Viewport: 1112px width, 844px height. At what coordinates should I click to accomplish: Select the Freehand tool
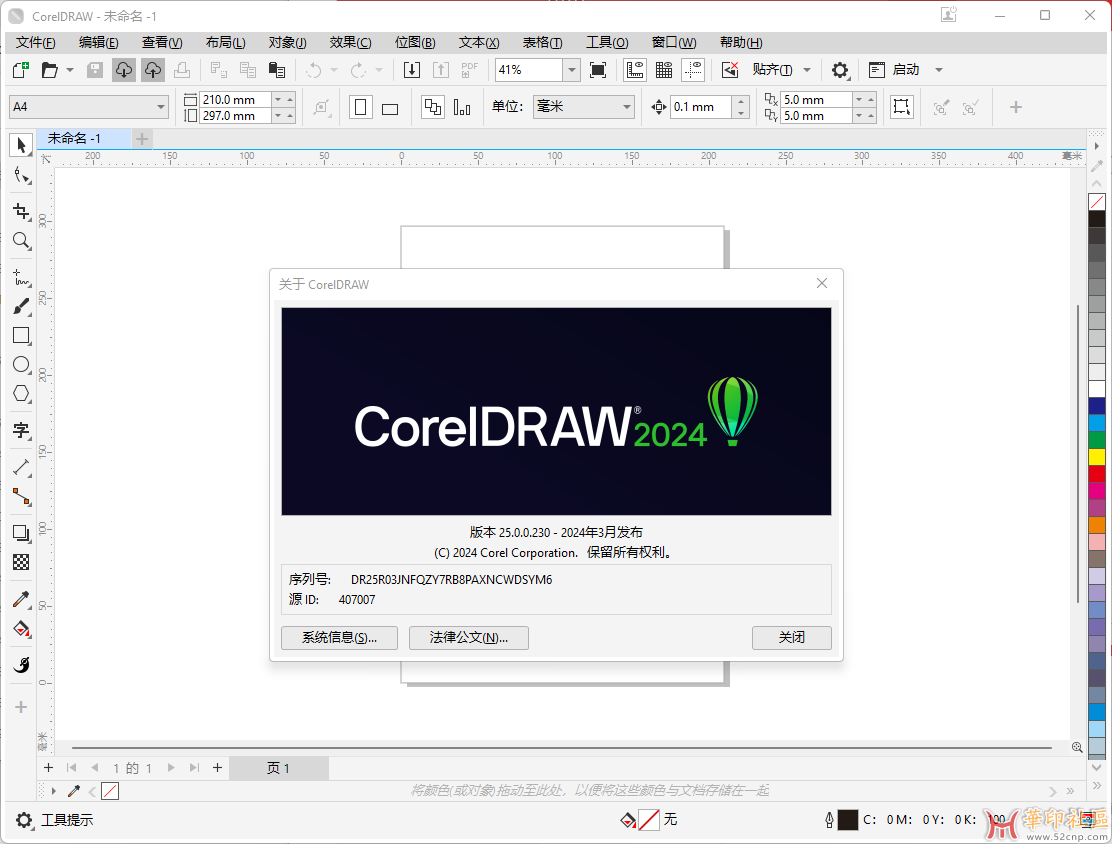[21, 277]
